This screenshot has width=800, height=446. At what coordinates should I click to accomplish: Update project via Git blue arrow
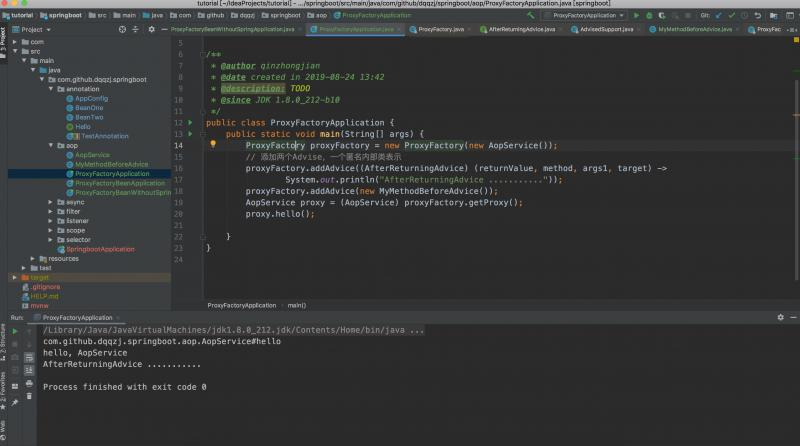(x=719, y=15)
